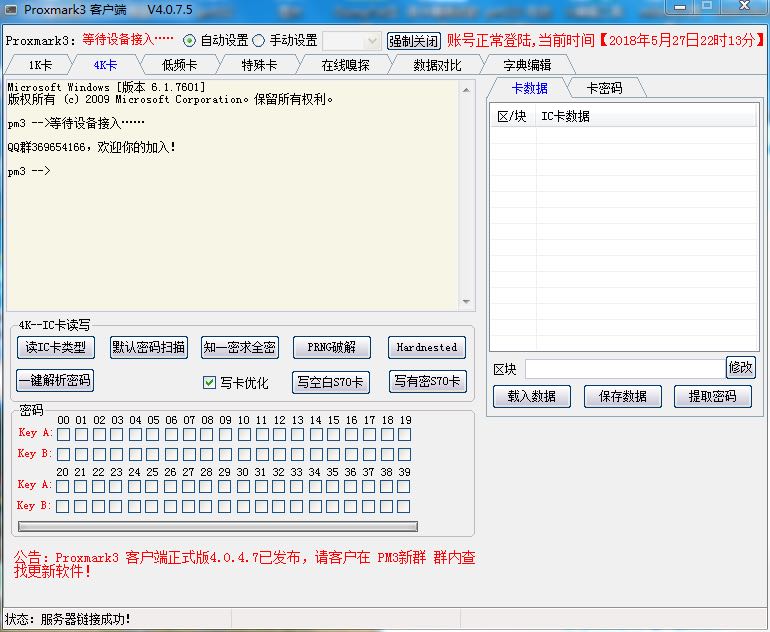Minimize the Proxmark3 window
770x632 pixels.
point(680,6)
